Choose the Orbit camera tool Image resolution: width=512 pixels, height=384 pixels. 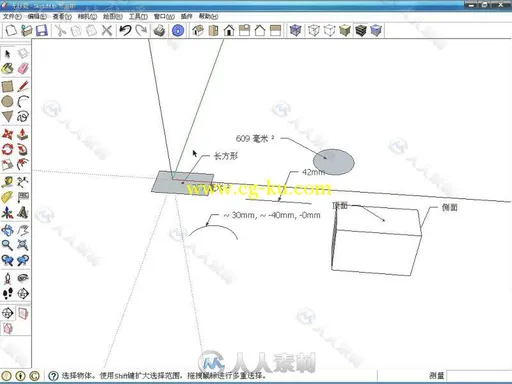click(x=7, y=230)
